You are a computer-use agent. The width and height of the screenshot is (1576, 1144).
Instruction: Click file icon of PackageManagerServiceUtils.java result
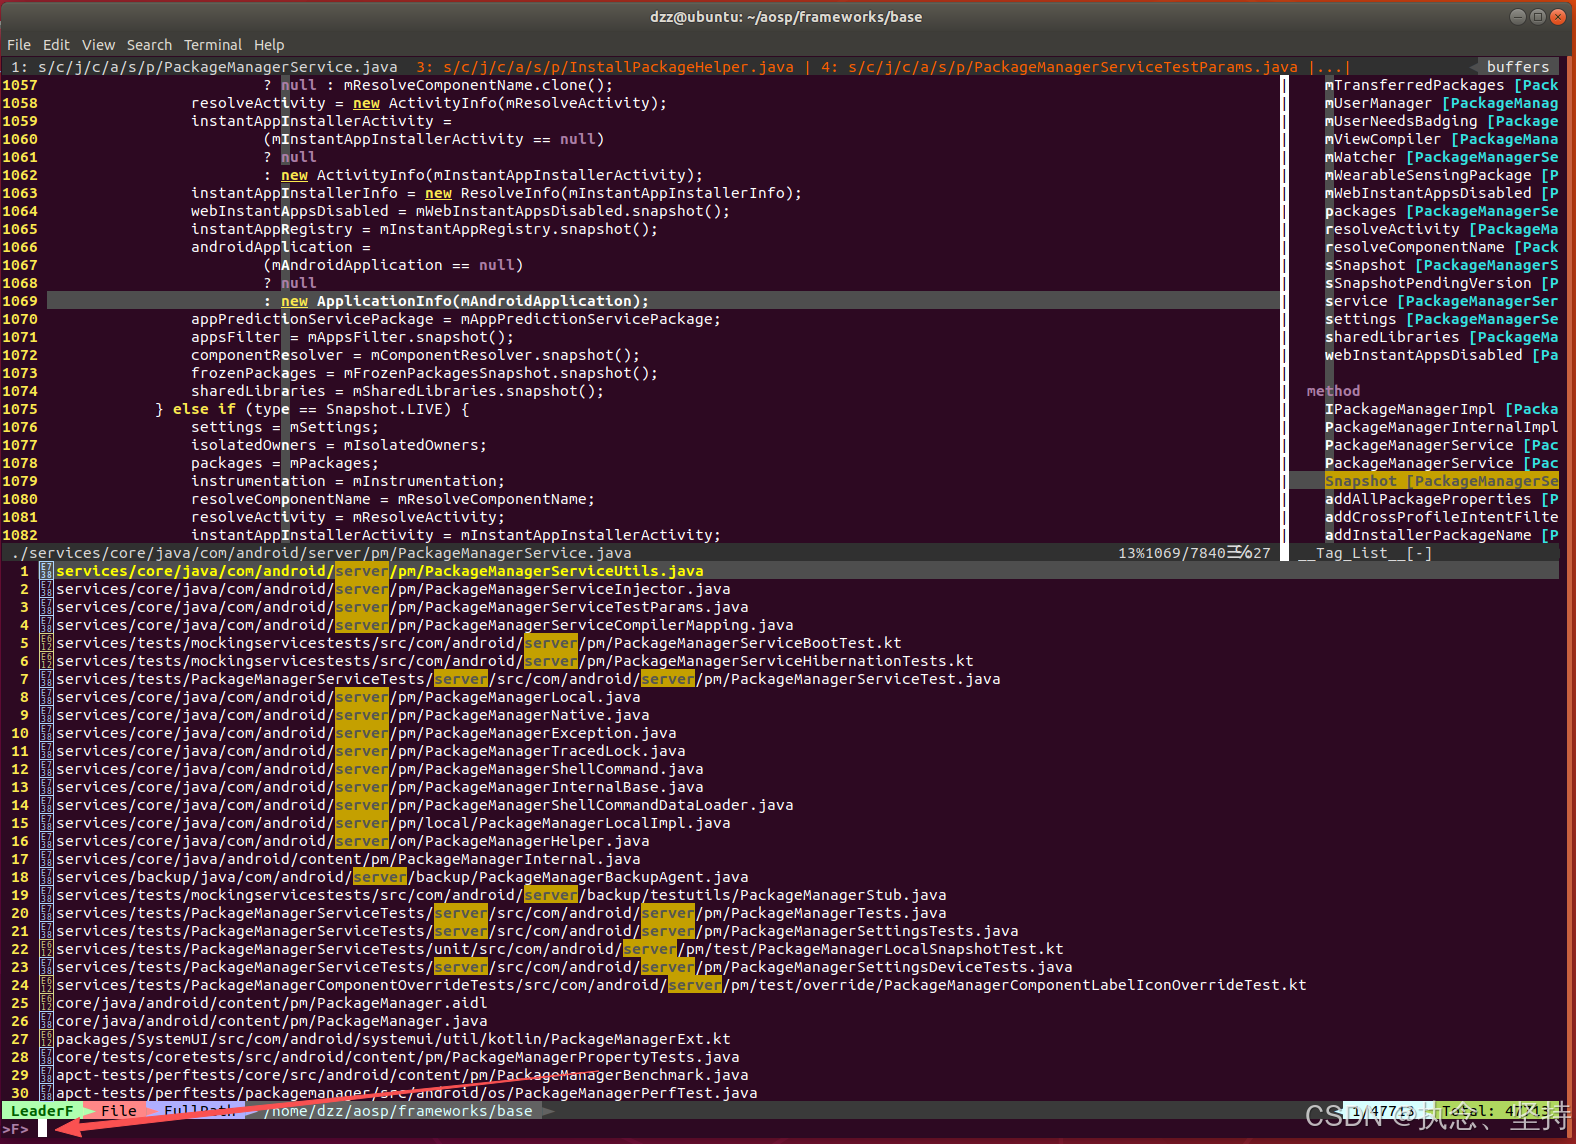pyautogui.click(x=46, y=571)
